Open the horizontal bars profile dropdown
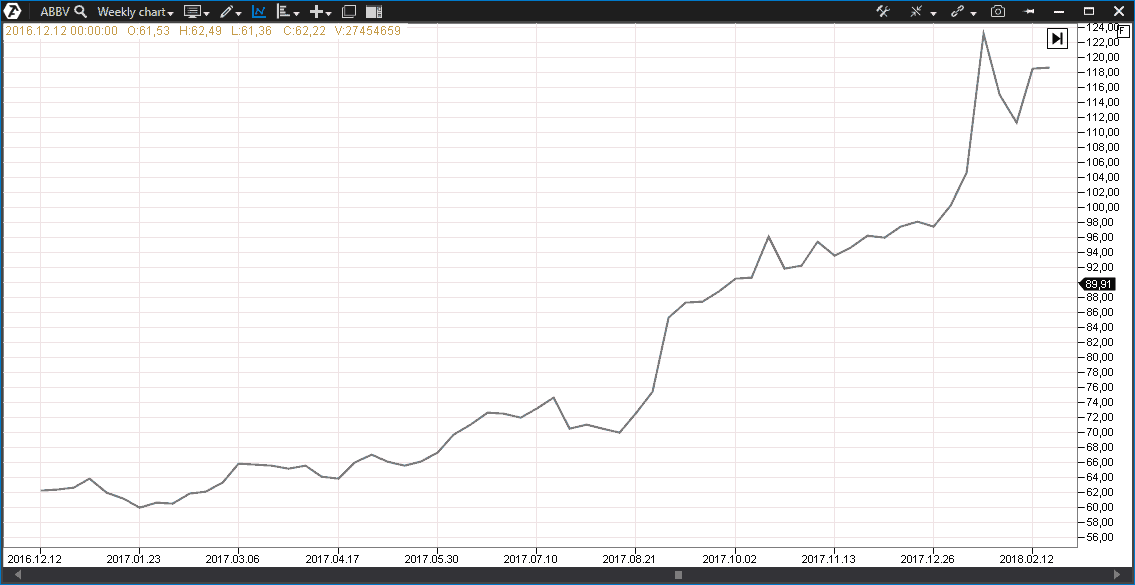Viewport: 1135px width, 585px height. pyautogui.click(x=289, y=12)
